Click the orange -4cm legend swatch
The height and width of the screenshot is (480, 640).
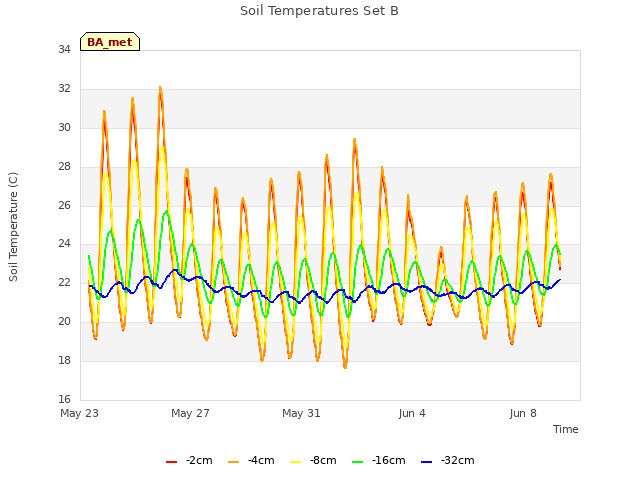pyautogui.click(x=233, y=462)
